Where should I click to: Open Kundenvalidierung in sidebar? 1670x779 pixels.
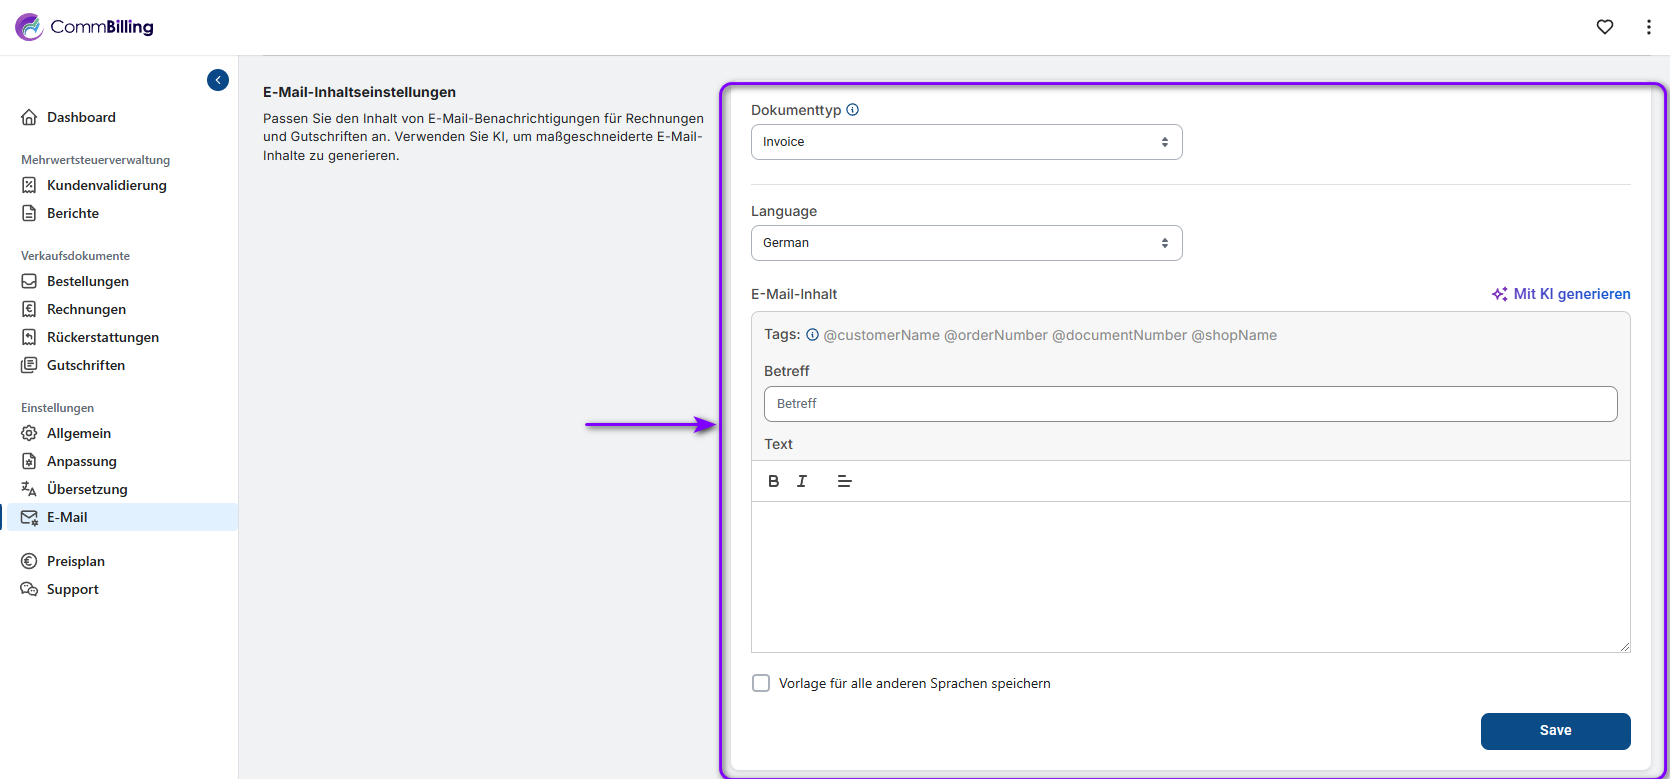click(106, 185)
